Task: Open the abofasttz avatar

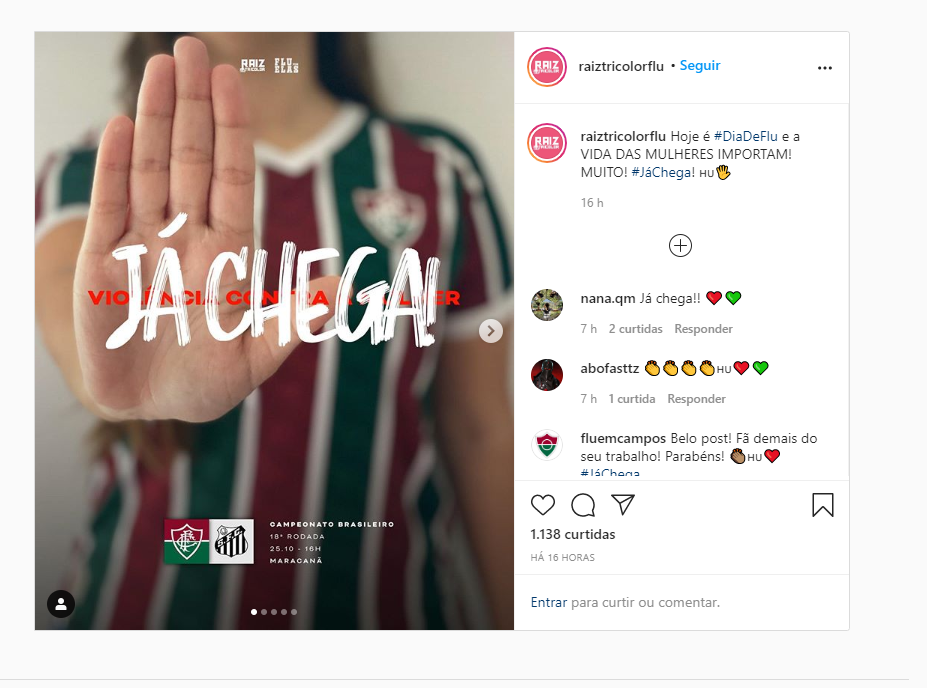Action: tap(547, 375)
